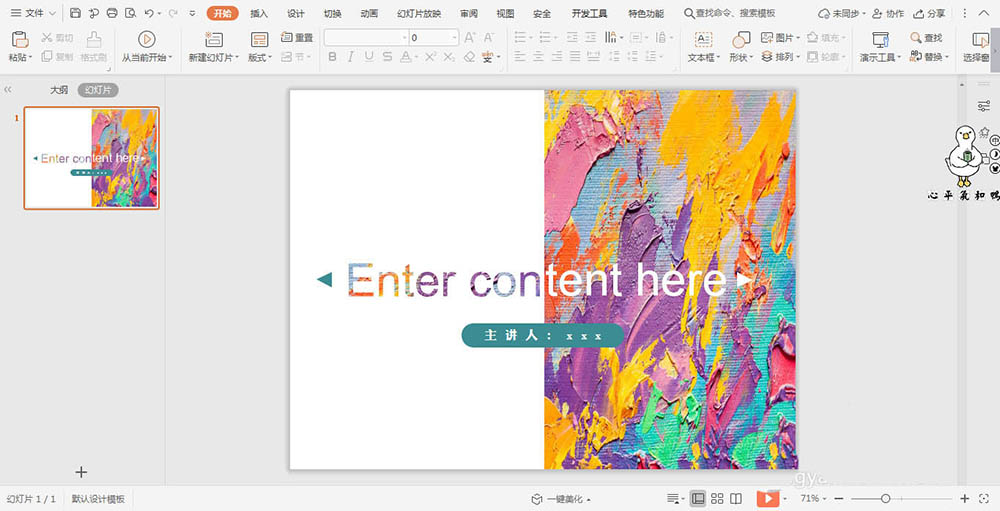Screen dimensions: 1000x511
Task: Open the Selection Pane (选择窗) icon
Action: (x=980, y=40)
